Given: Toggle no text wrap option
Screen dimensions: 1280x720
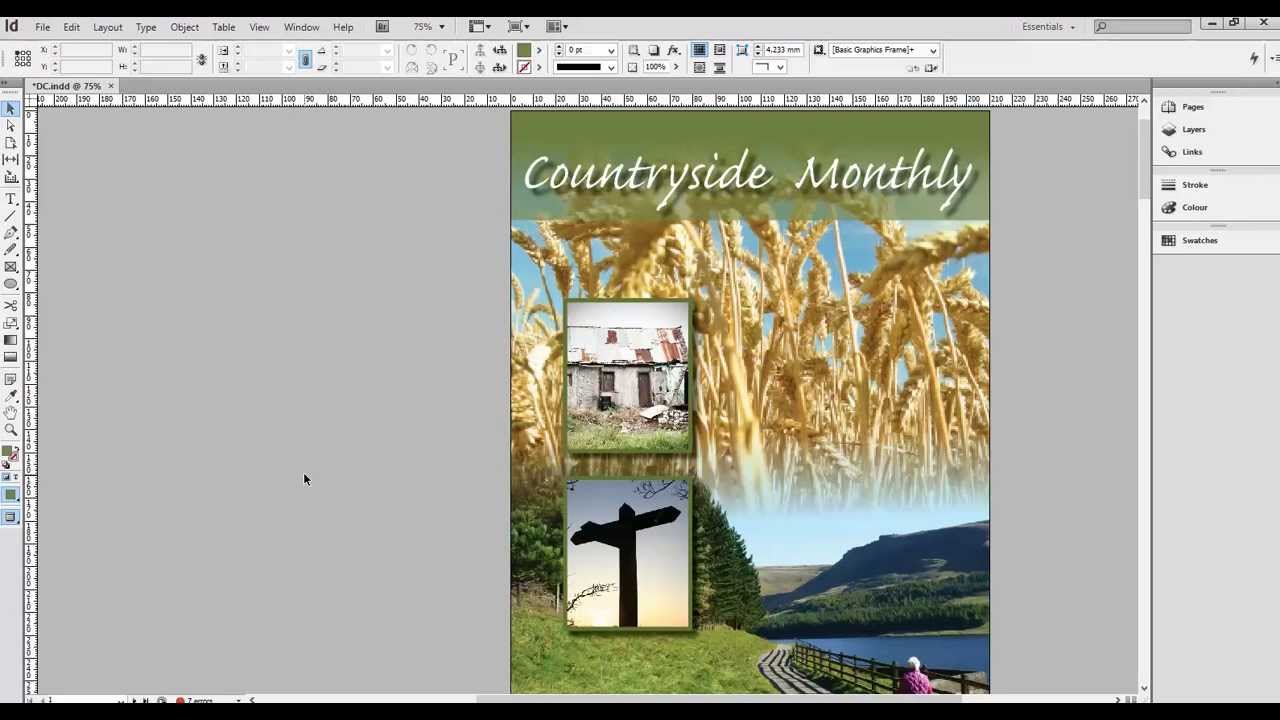Looking at the screenshot, I should pyautogui.click(x=700, y=50).
